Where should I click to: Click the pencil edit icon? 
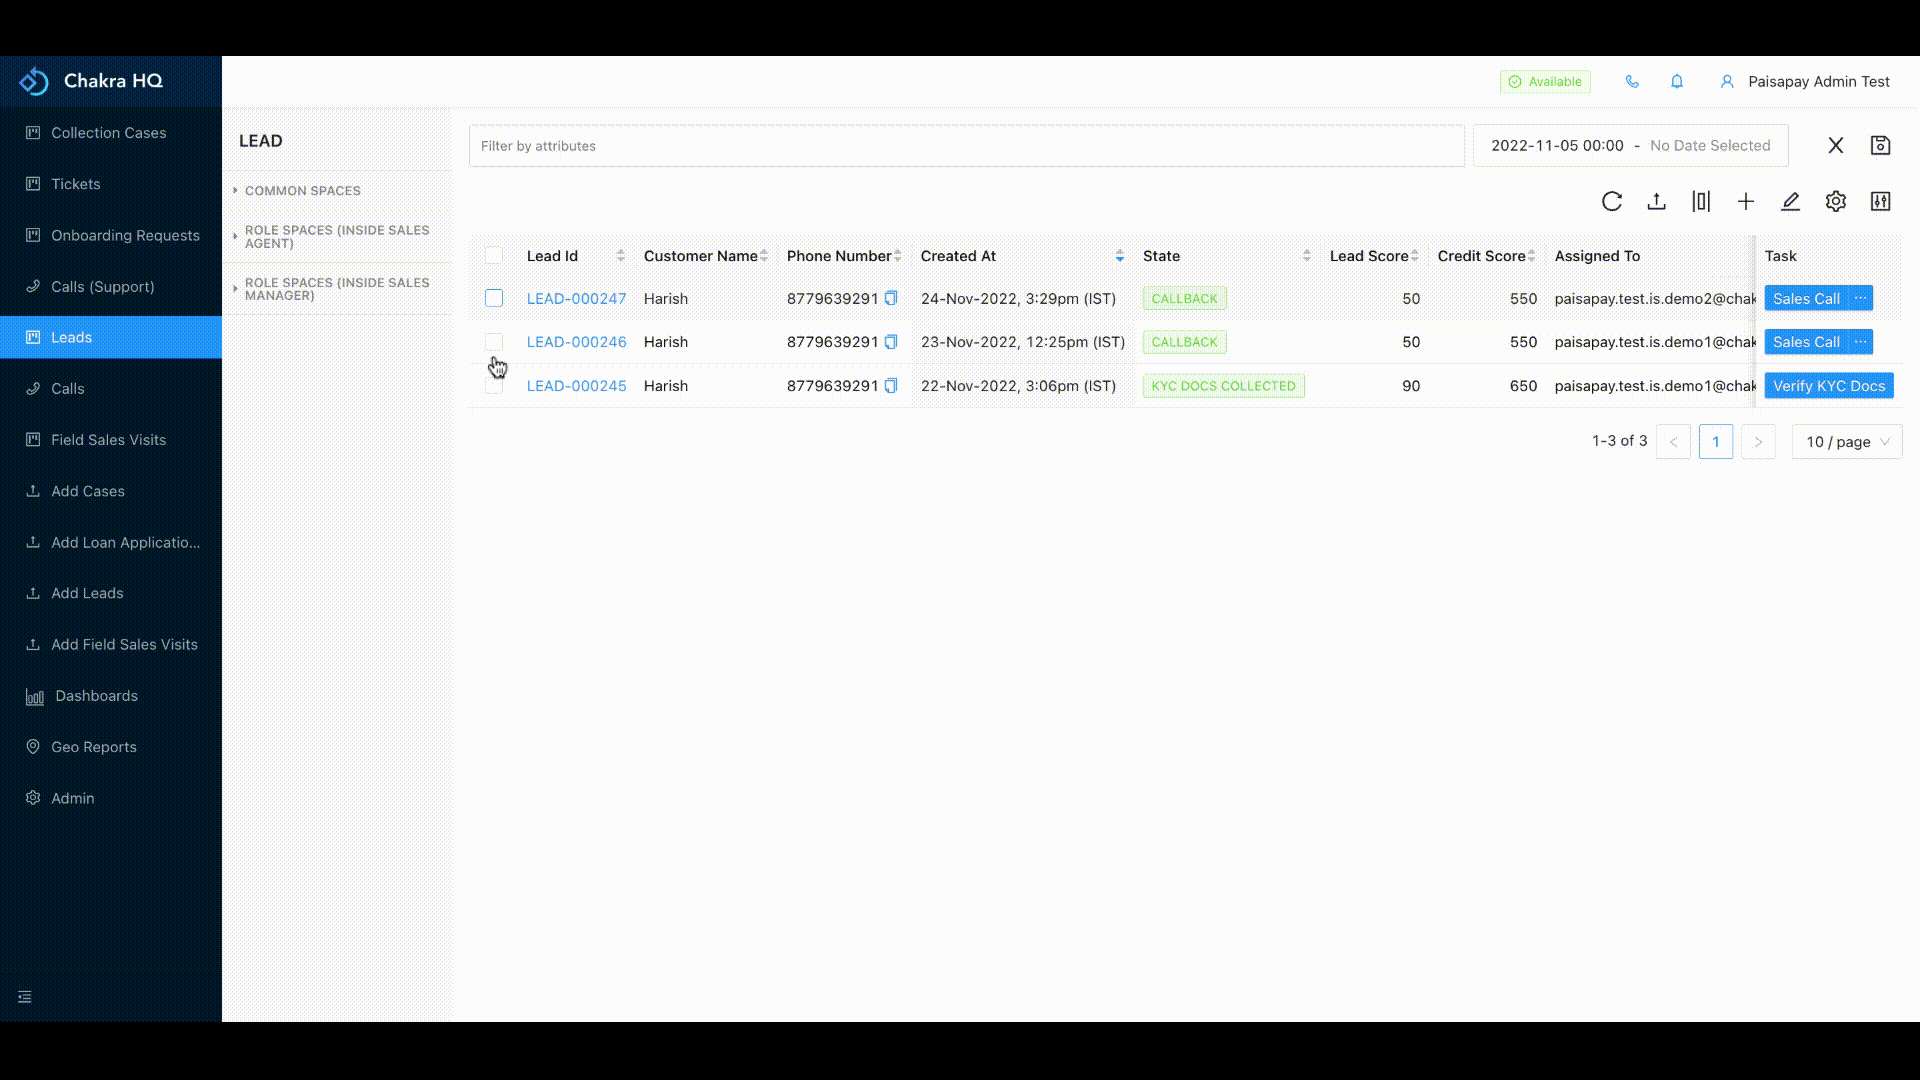[1790, 201]
